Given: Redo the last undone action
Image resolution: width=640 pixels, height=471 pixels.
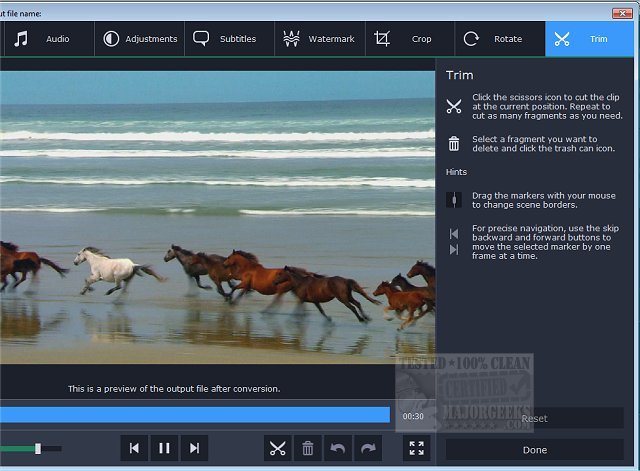Looking at the screenshot, I should 366,449.
